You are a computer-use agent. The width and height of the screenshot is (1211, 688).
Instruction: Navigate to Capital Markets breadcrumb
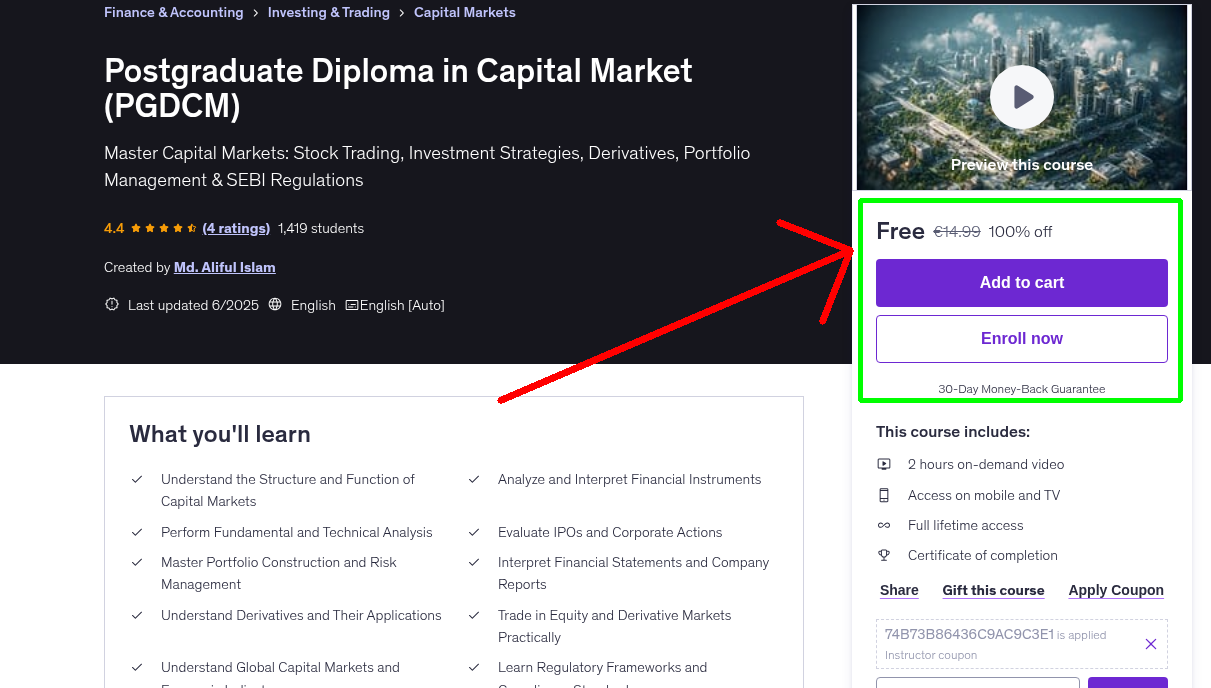pos(464,12)
